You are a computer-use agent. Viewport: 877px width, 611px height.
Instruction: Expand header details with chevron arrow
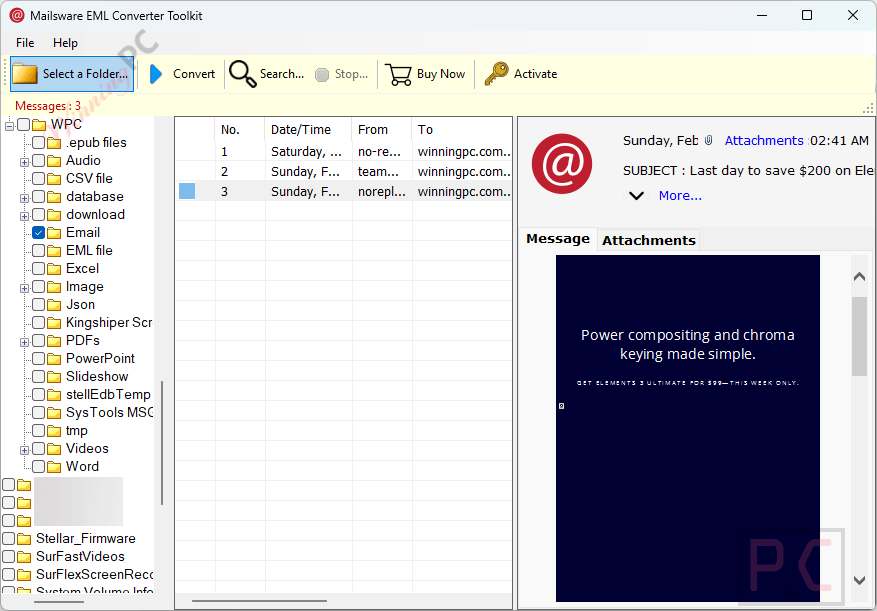pyautogui.click(x=636, y=196)
